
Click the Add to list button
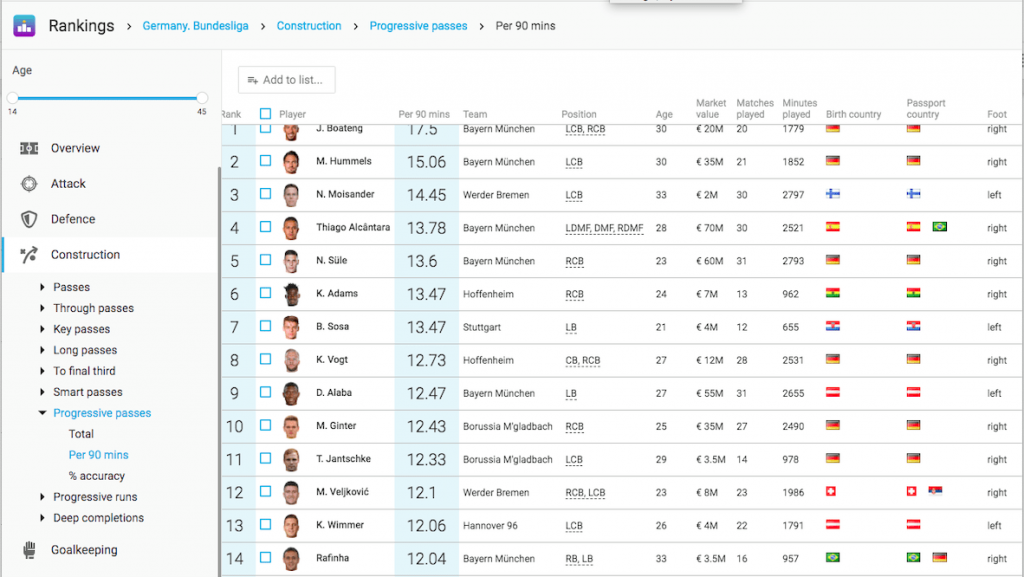(x=287, y=80)
